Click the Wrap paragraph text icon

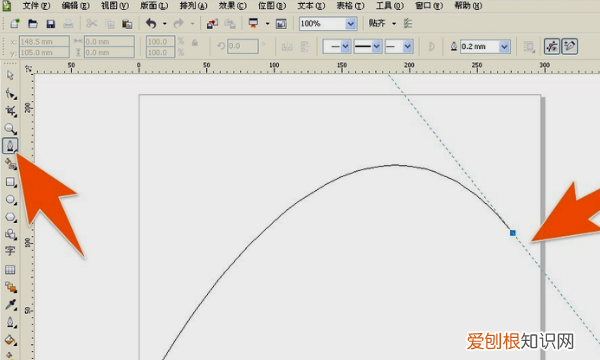click(x=529, y=47)
